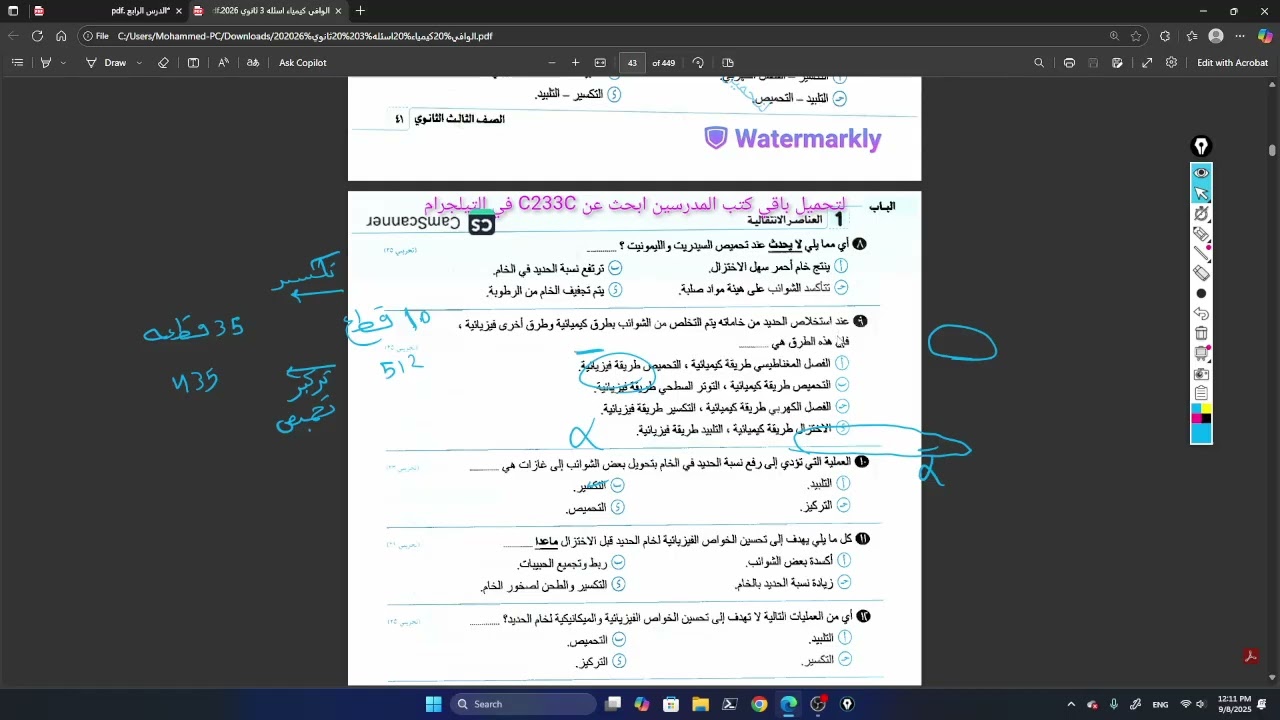Click the page number field showing 43
This screenshot has width=1280, height=720.
tap(632, 62)
